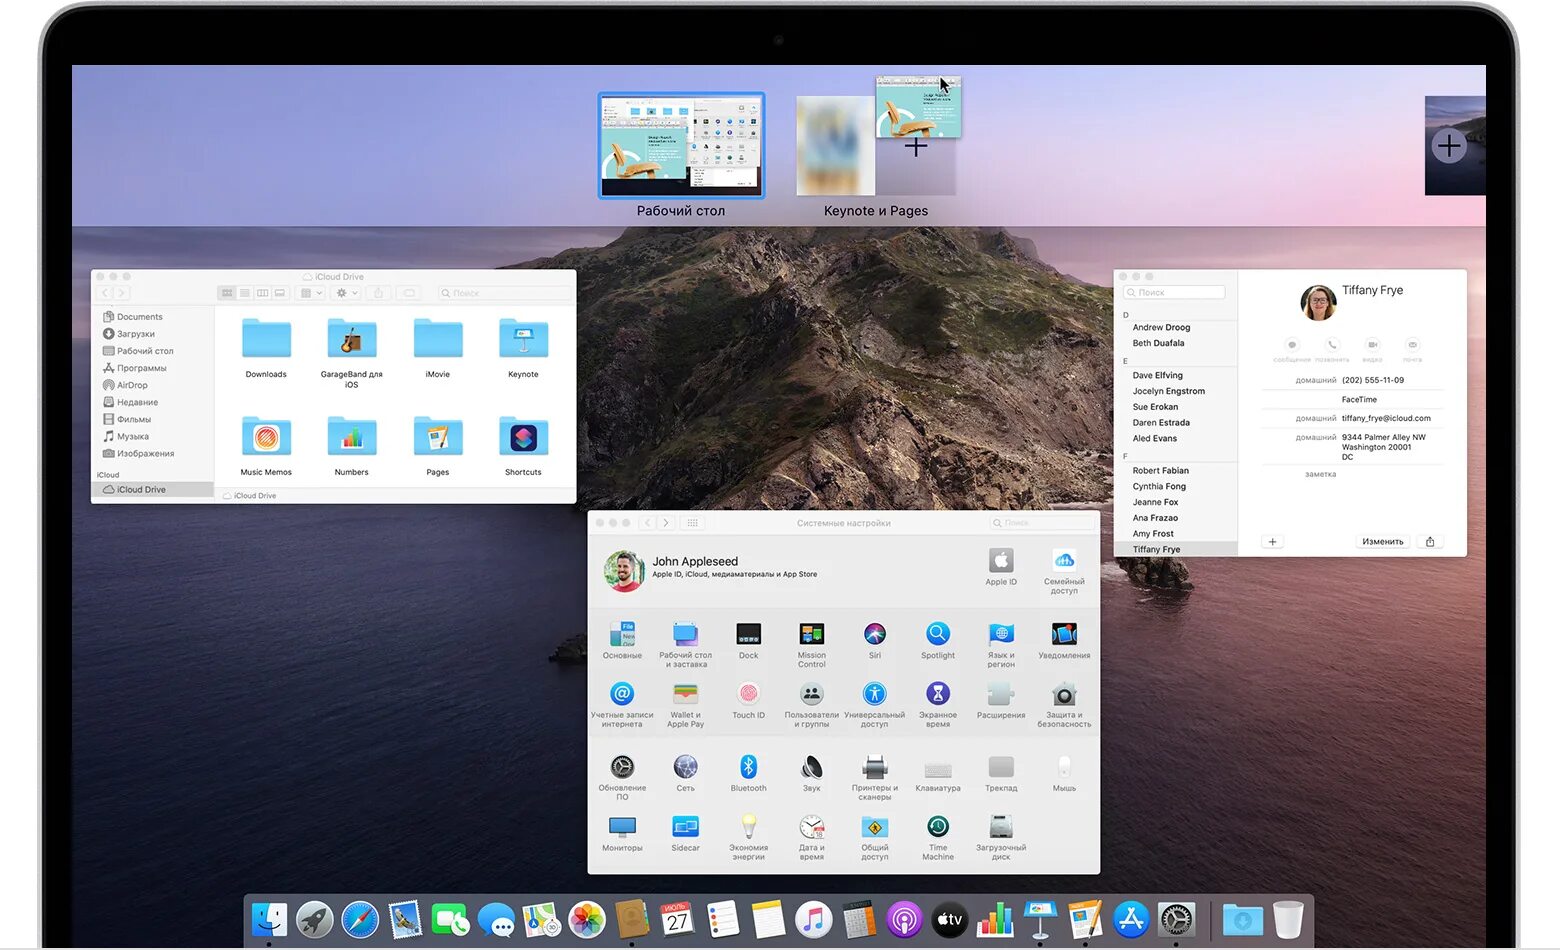The width and height of the screenshot is (1560, 950).
Task: Add a new desktop with plus button
Action: click(x=1448, y=146)
